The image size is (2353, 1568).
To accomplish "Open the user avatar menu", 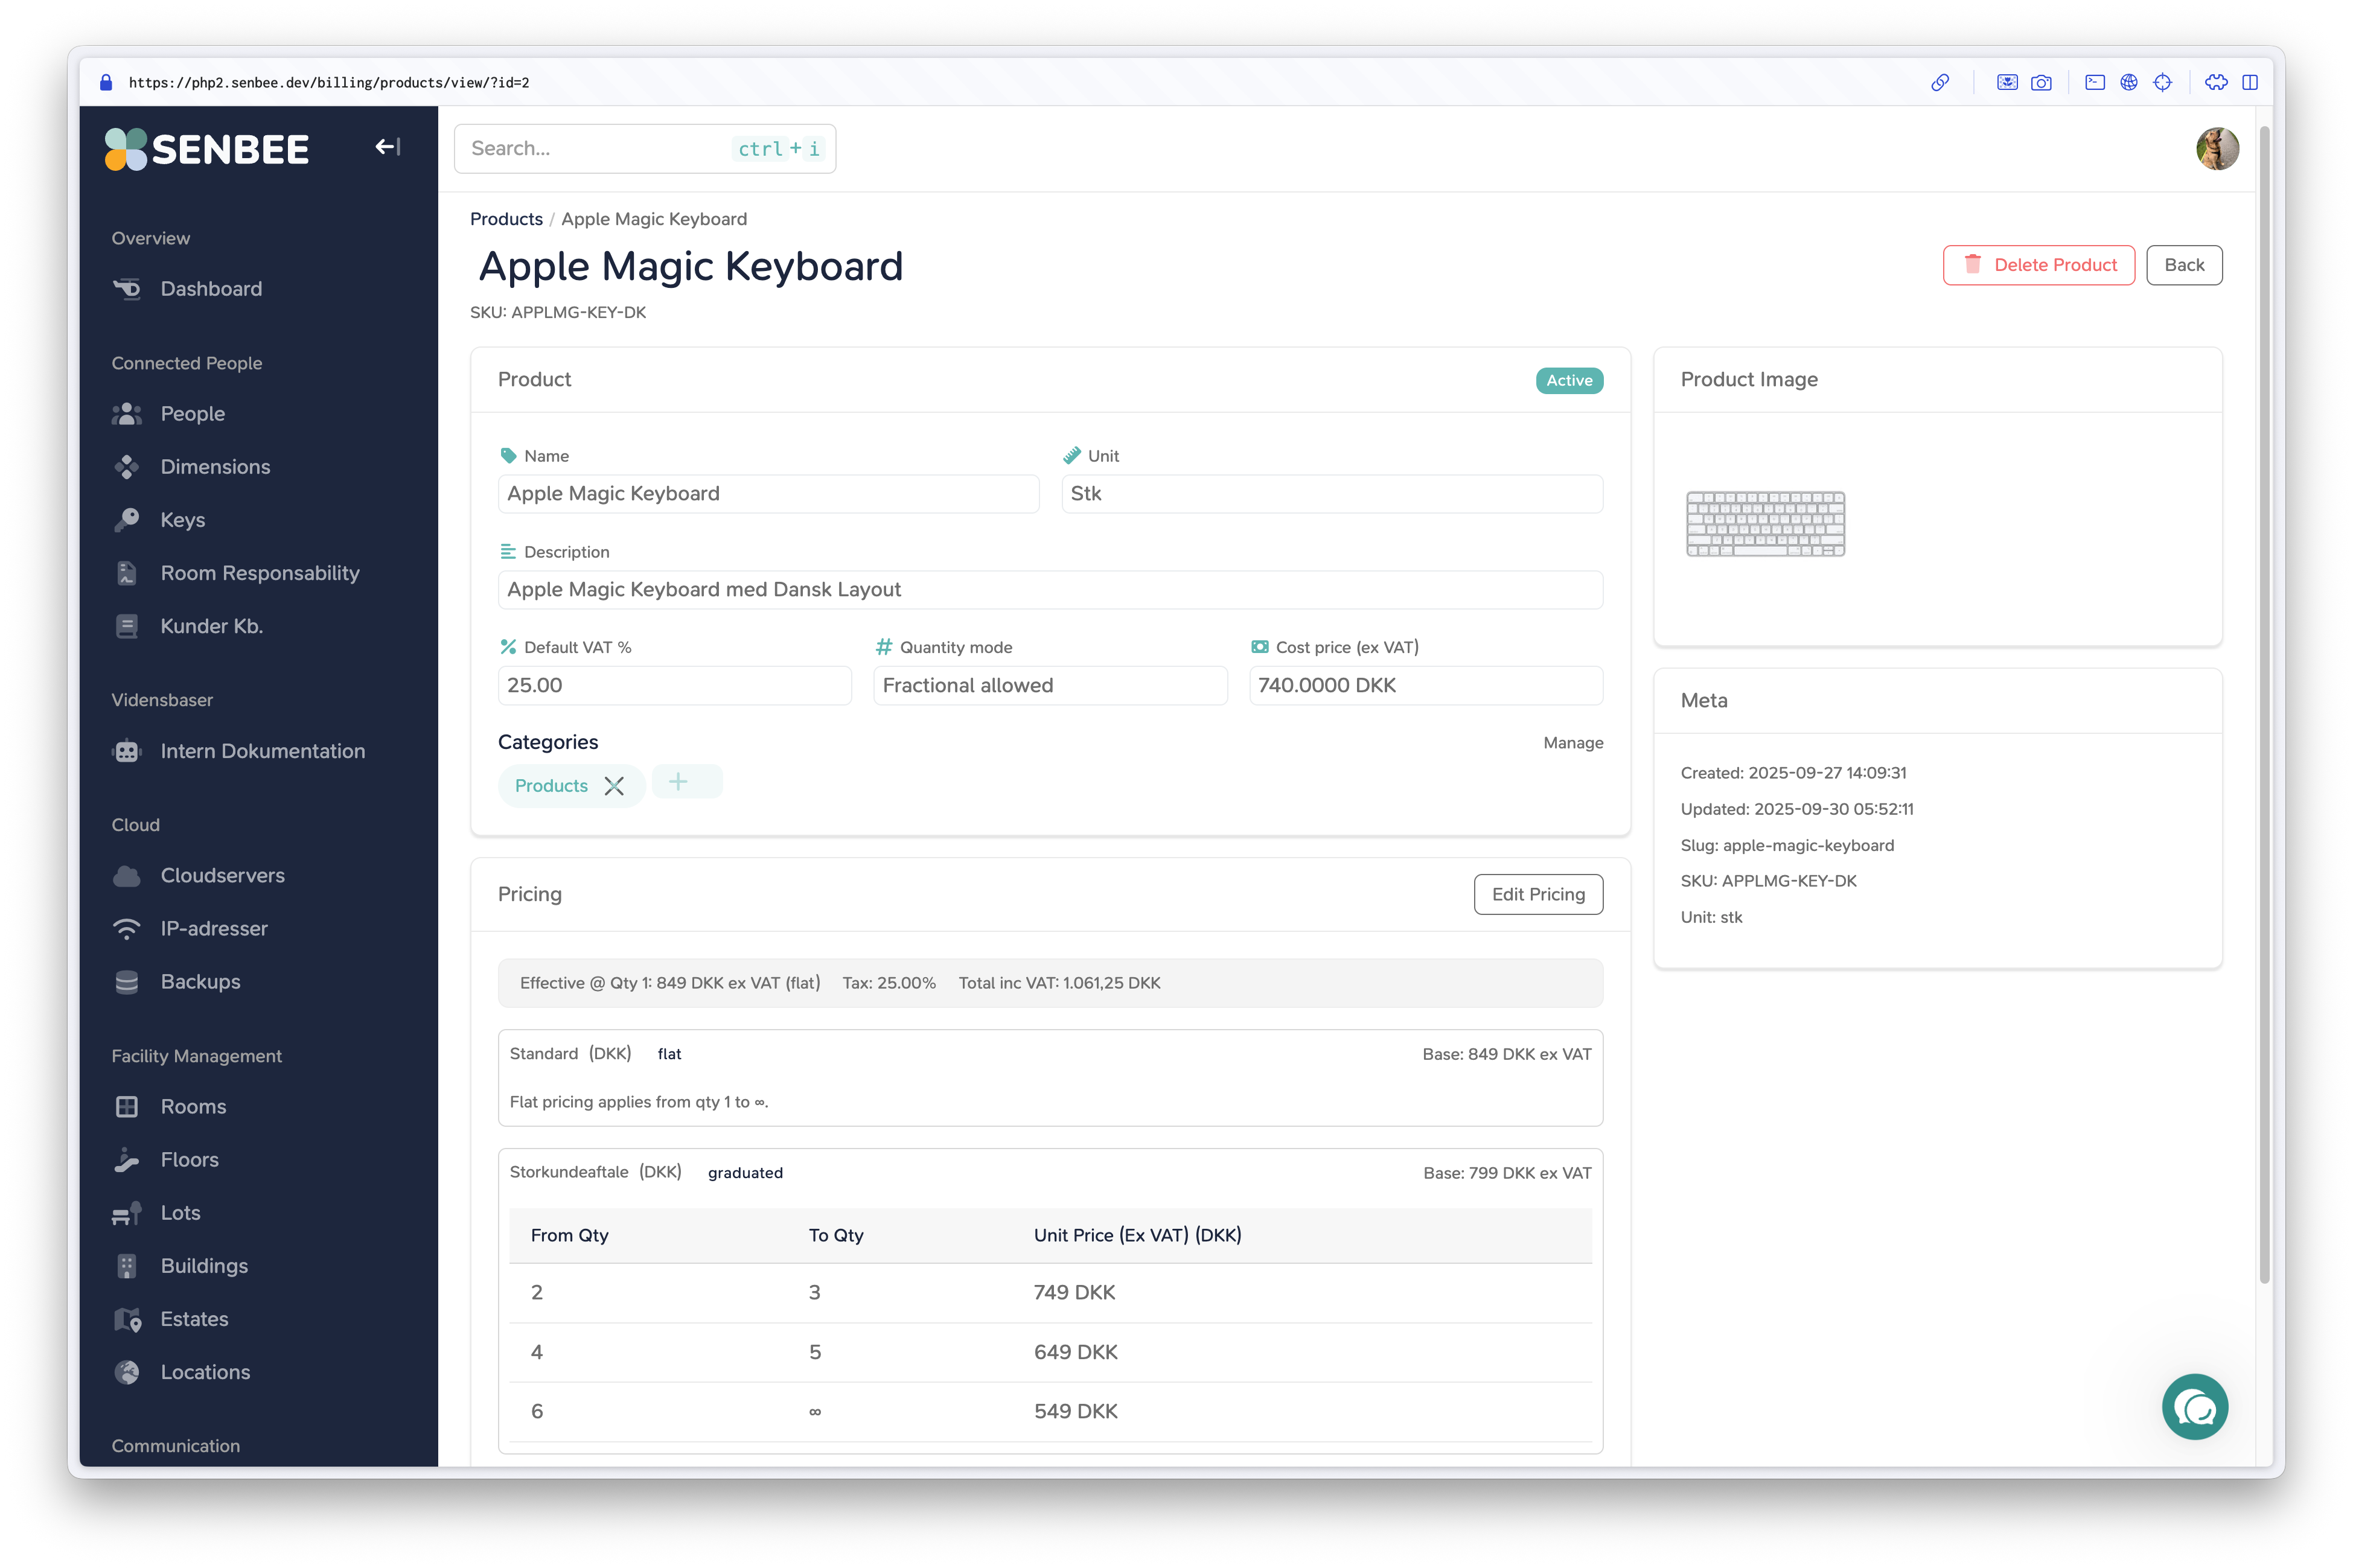I will click(x=2216, y=149).
